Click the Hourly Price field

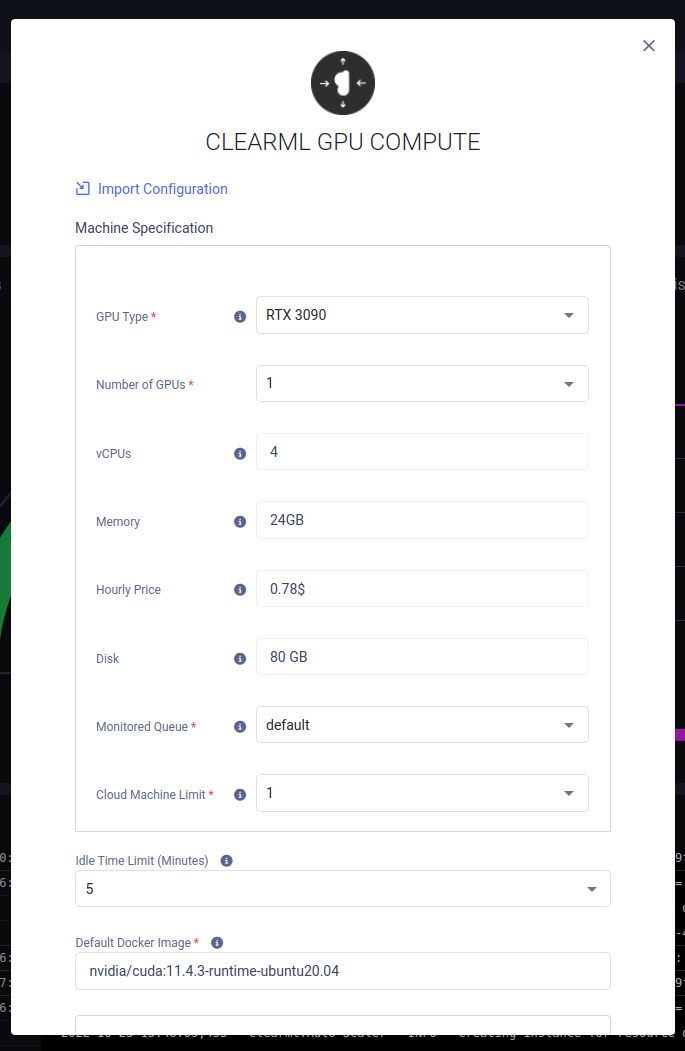(422, 589)
